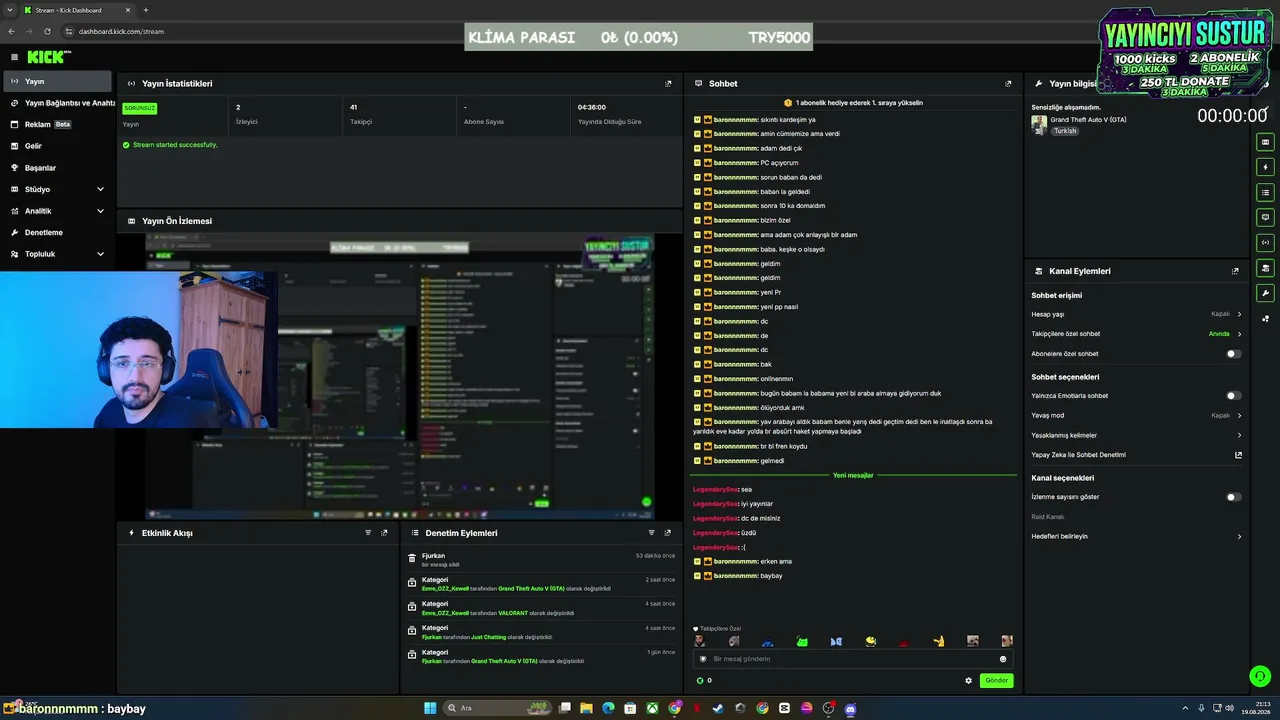Filter the Denetim Eylemleri list

(x=651, y=533)
